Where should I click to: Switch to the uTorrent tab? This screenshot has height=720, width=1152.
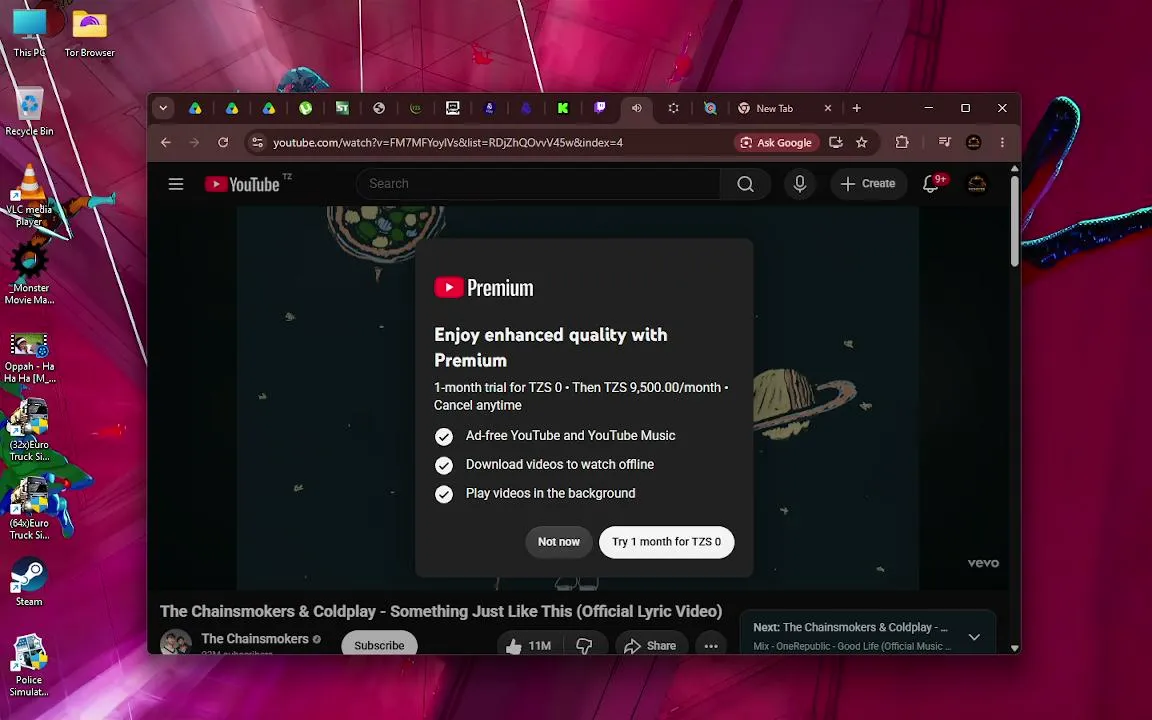pos(306,108)
